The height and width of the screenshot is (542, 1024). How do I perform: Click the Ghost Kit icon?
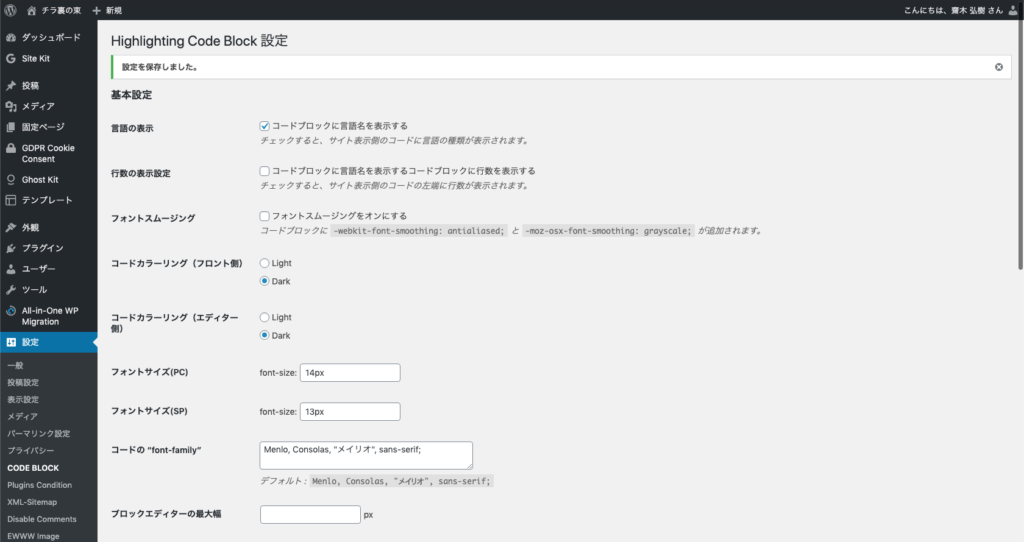click(x=11, y=180)
